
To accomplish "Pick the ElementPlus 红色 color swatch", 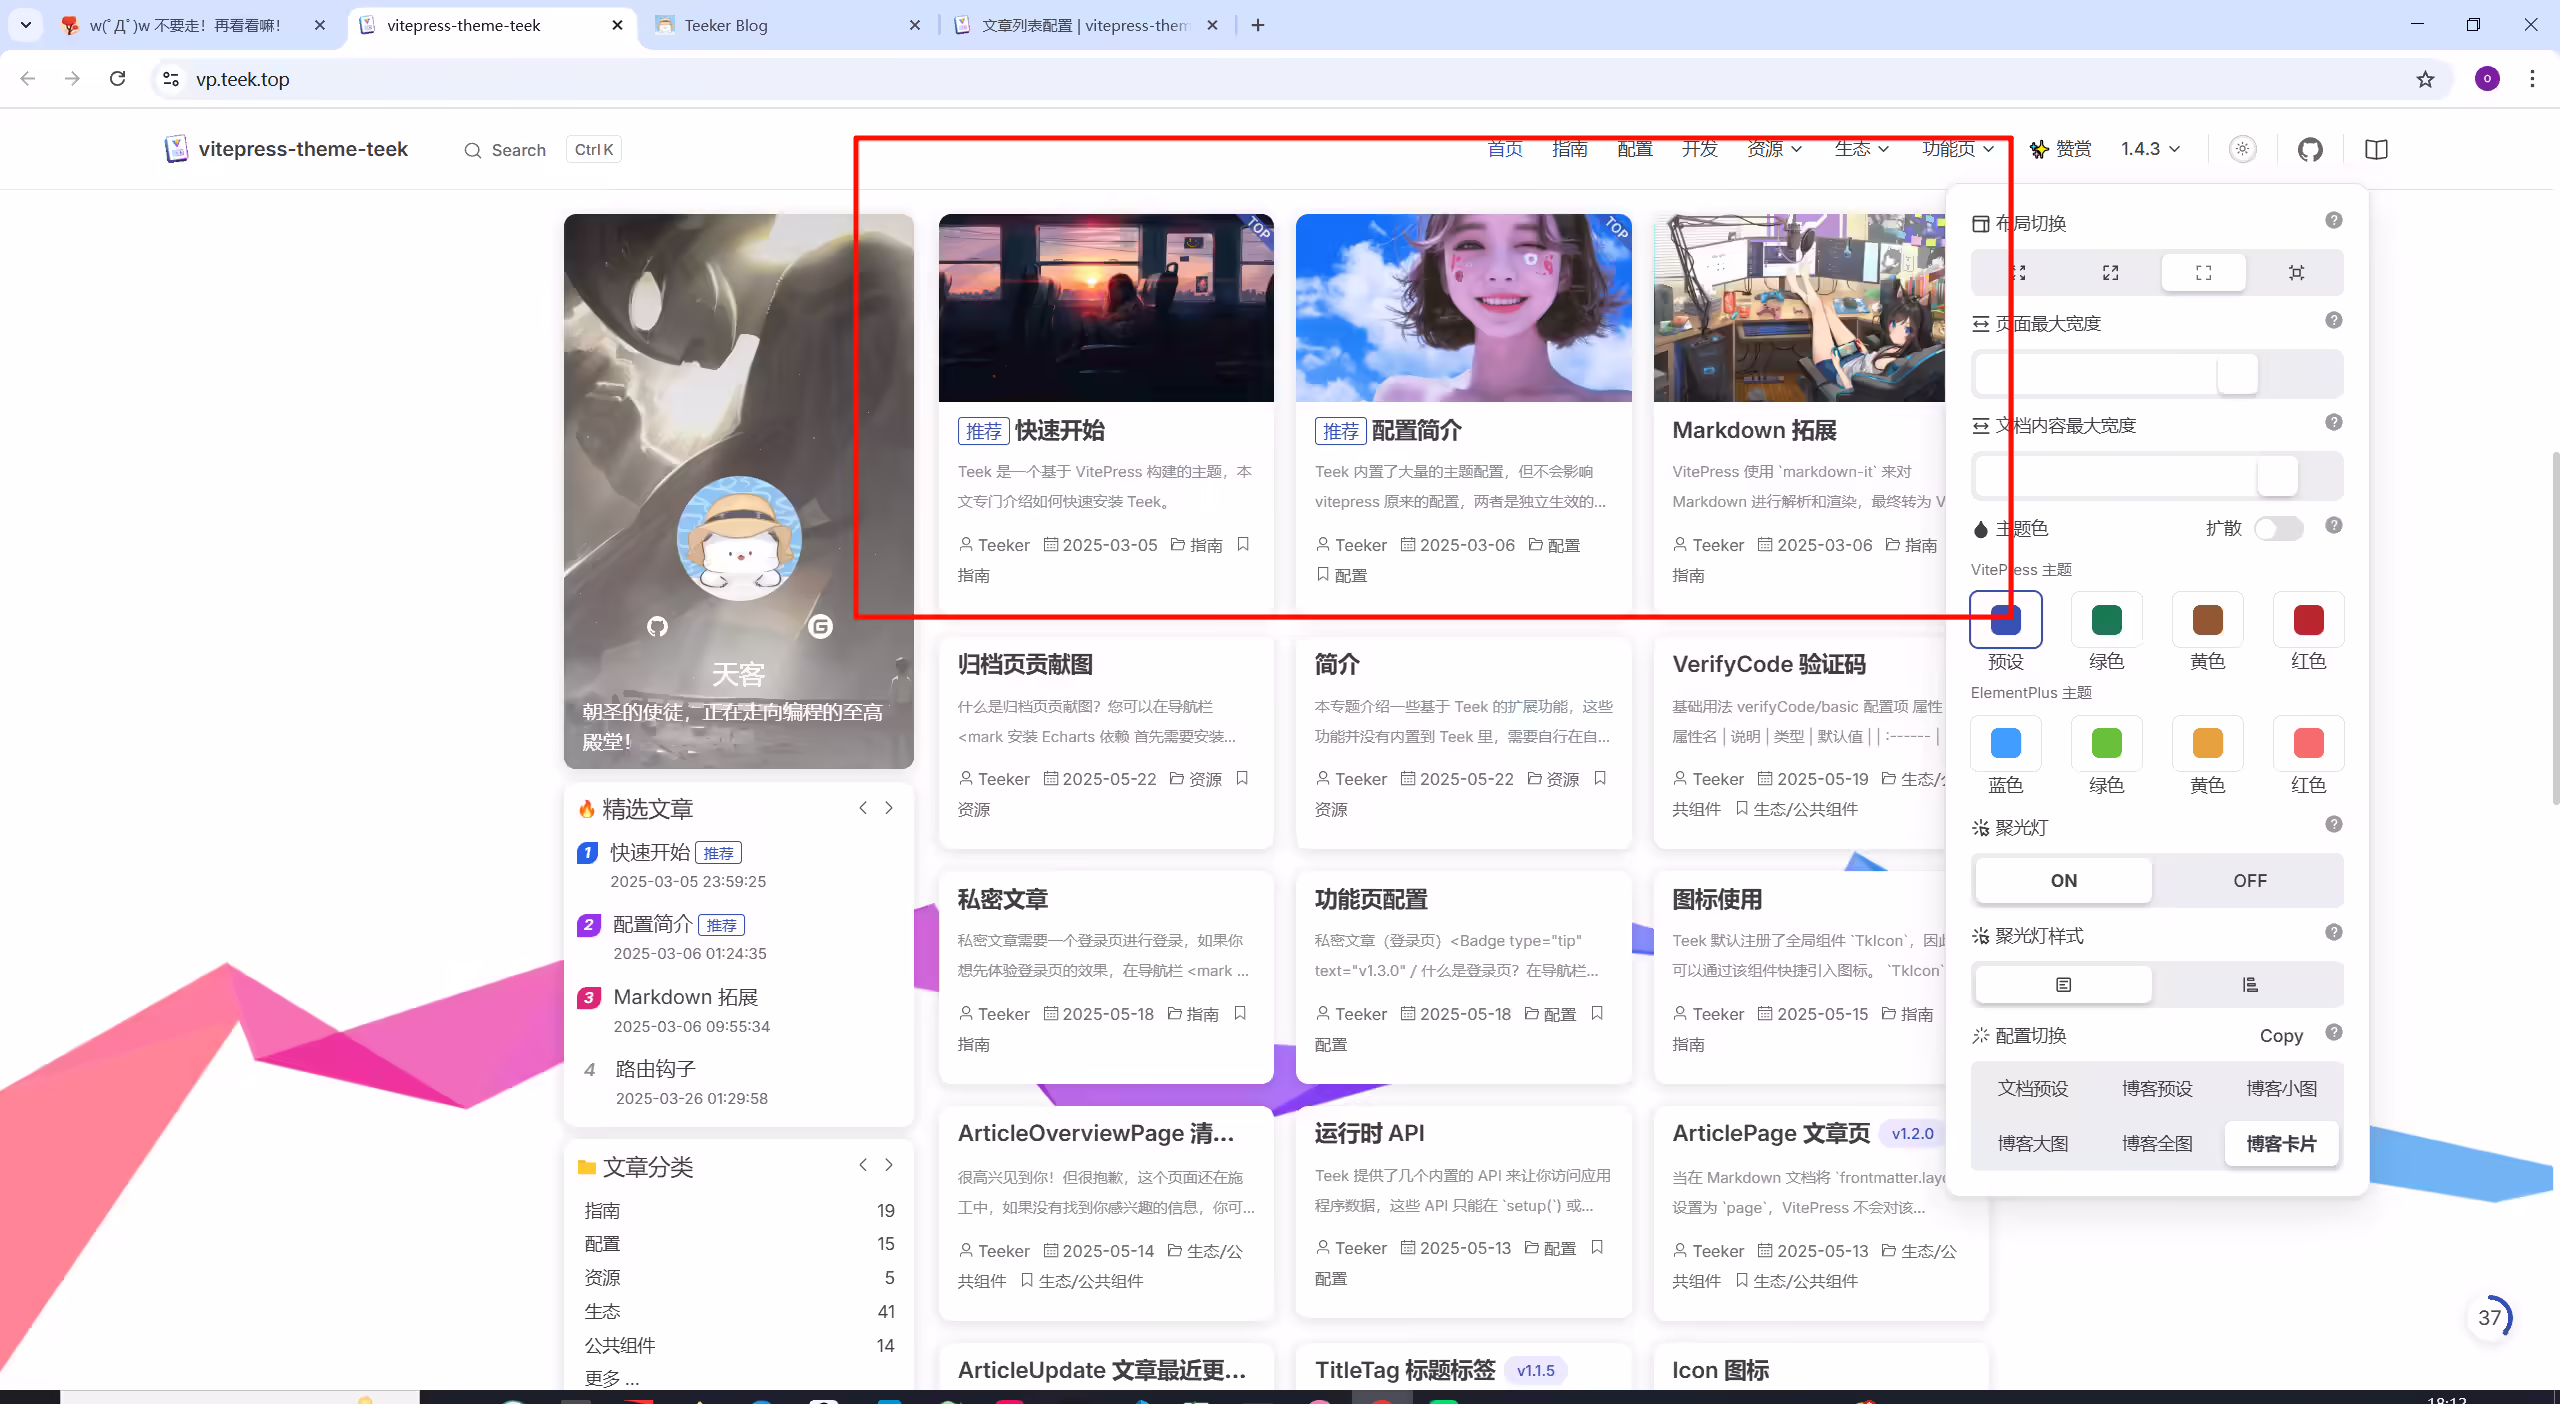I will click(x=2308, y=744).
